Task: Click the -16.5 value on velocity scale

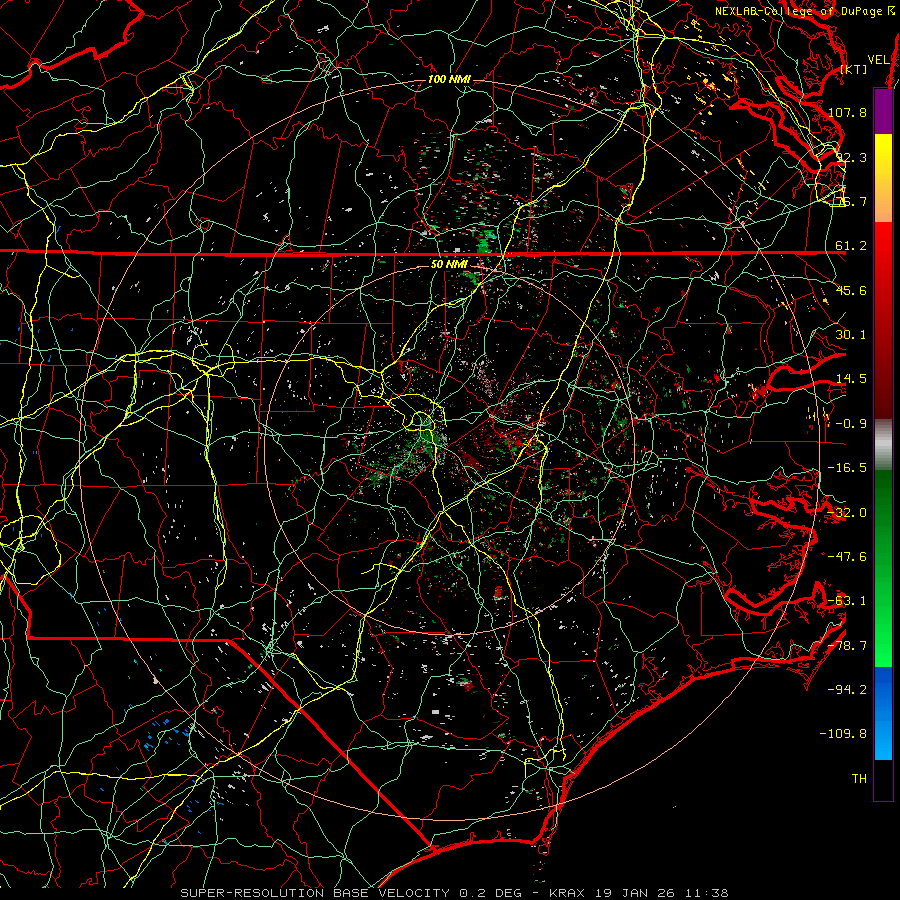Action: pos(847,468)
